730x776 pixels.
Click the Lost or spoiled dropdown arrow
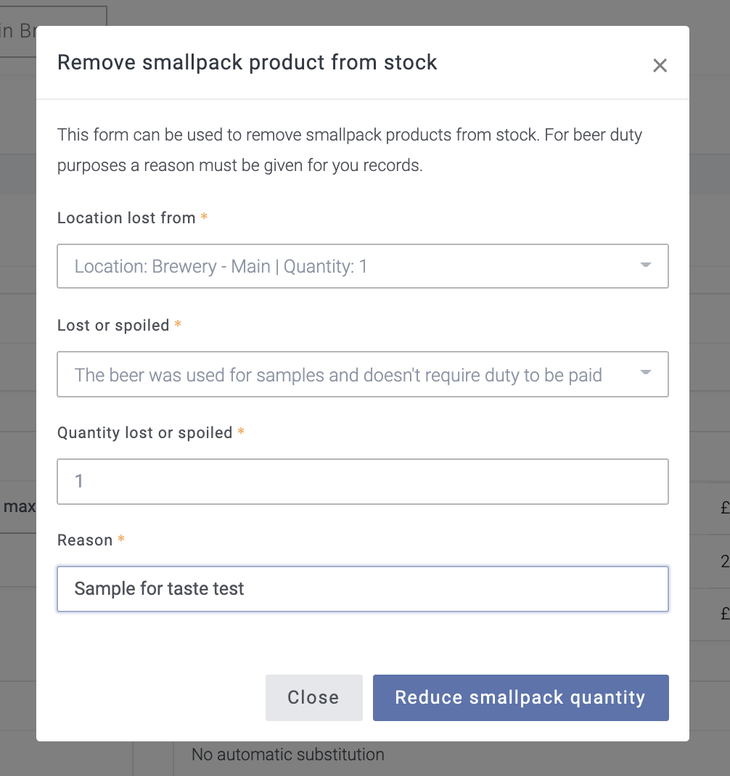[646, 374]
